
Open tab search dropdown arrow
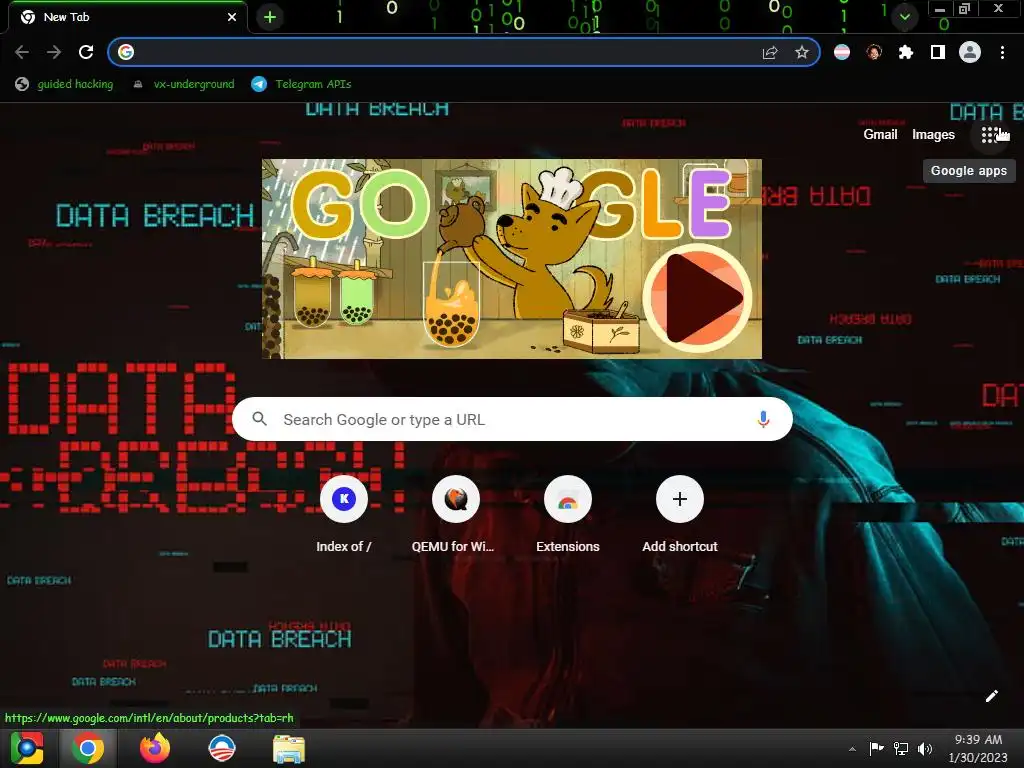click(905, 17)
